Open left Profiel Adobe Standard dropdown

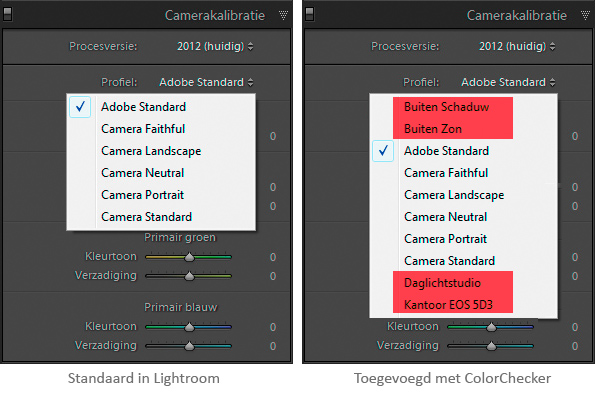point(206,82)
